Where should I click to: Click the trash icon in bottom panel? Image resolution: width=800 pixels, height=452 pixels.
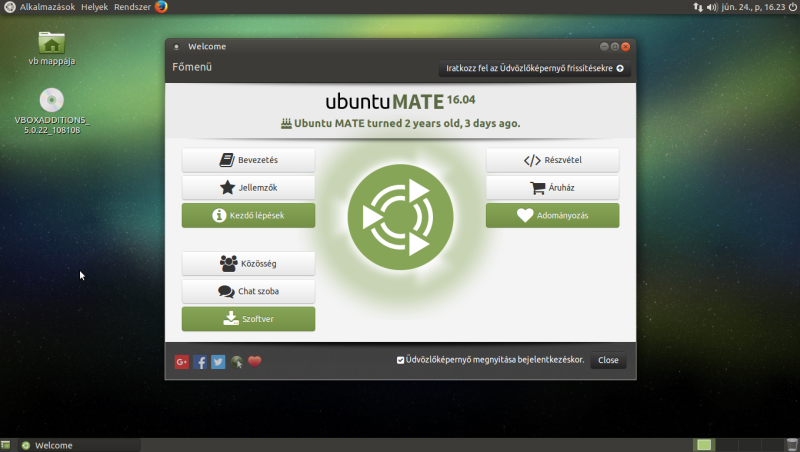tap(792, 445)
